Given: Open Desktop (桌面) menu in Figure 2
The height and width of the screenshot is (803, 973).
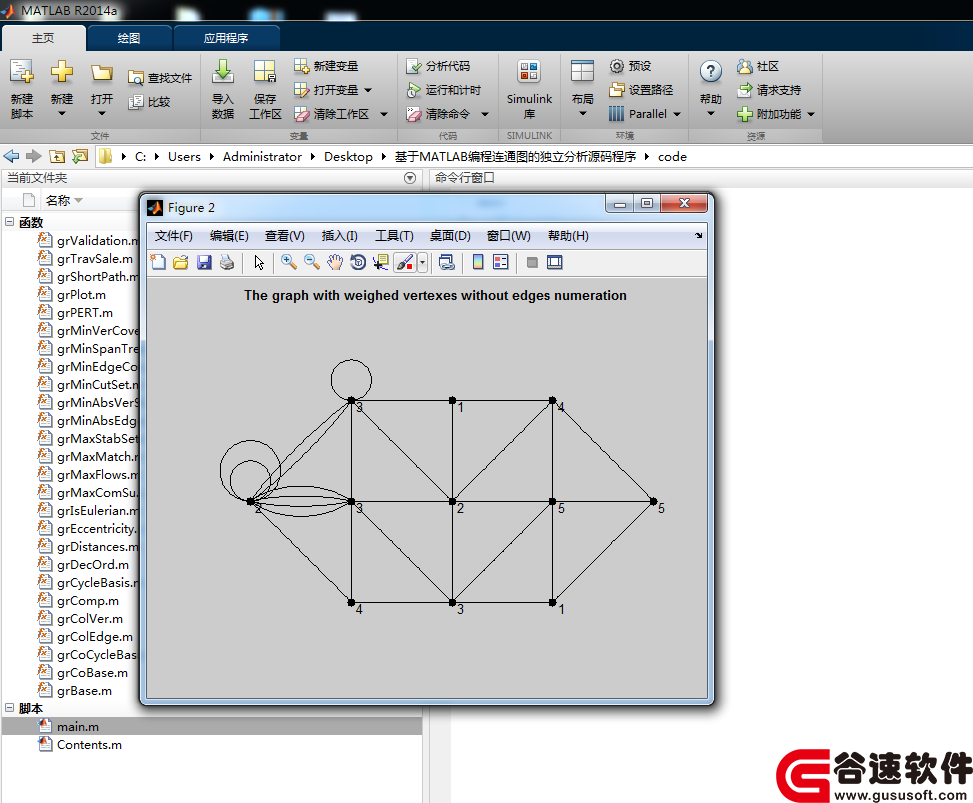Looking at the screenshot, I should pos(450,236).
